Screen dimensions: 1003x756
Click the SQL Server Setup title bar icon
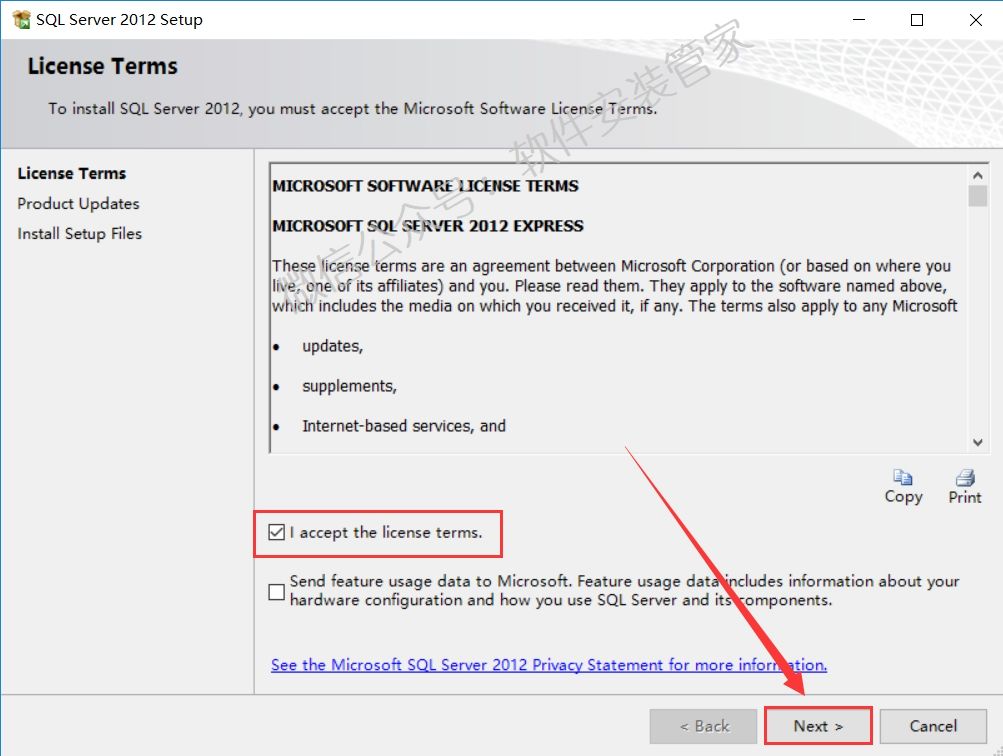click(21, 20)
